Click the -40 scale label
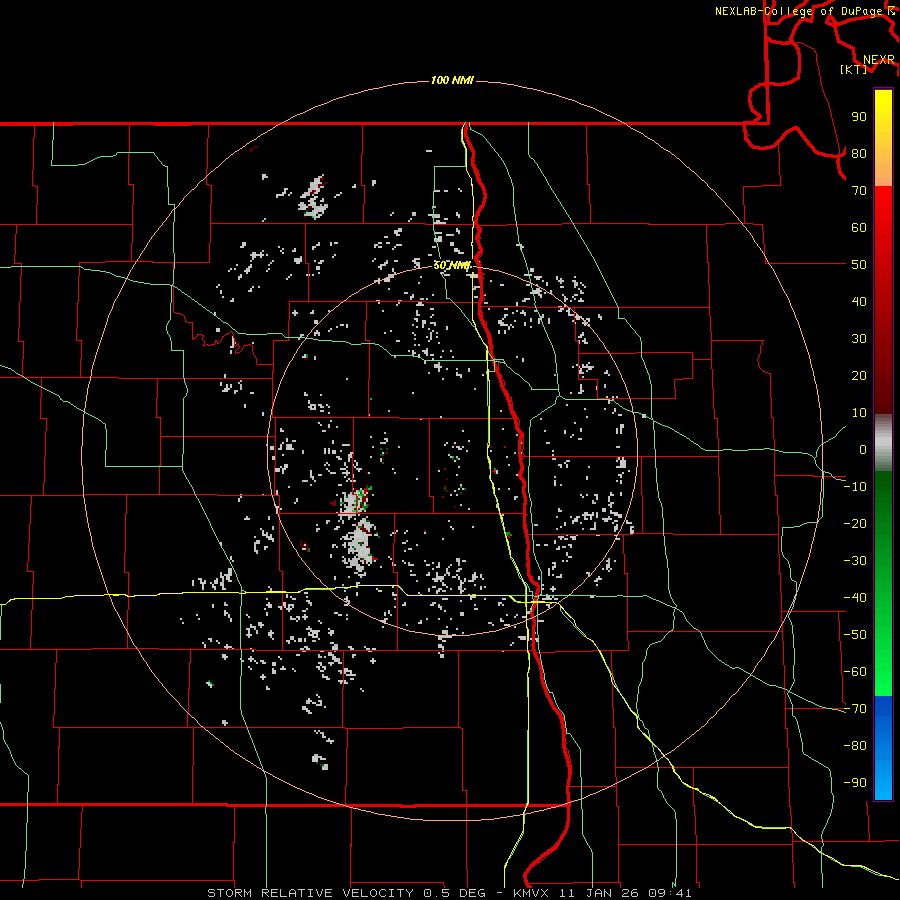 click(855, 598)
